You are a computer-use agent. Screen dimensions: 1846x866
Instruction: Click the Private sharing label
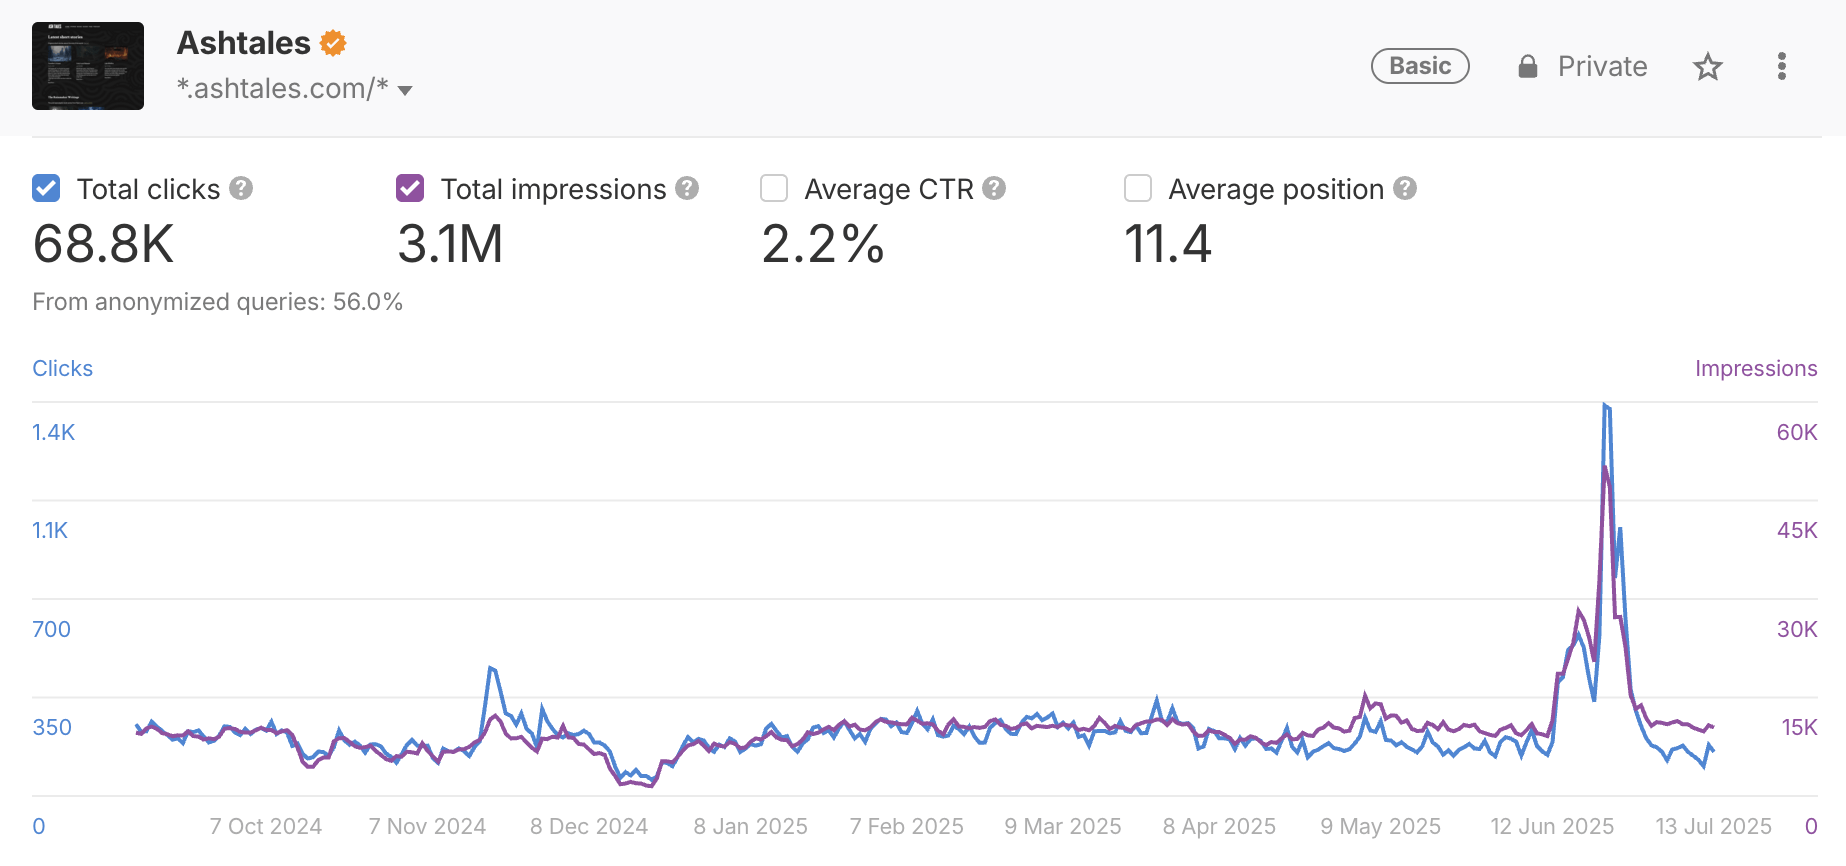(x=1602, y=67)
